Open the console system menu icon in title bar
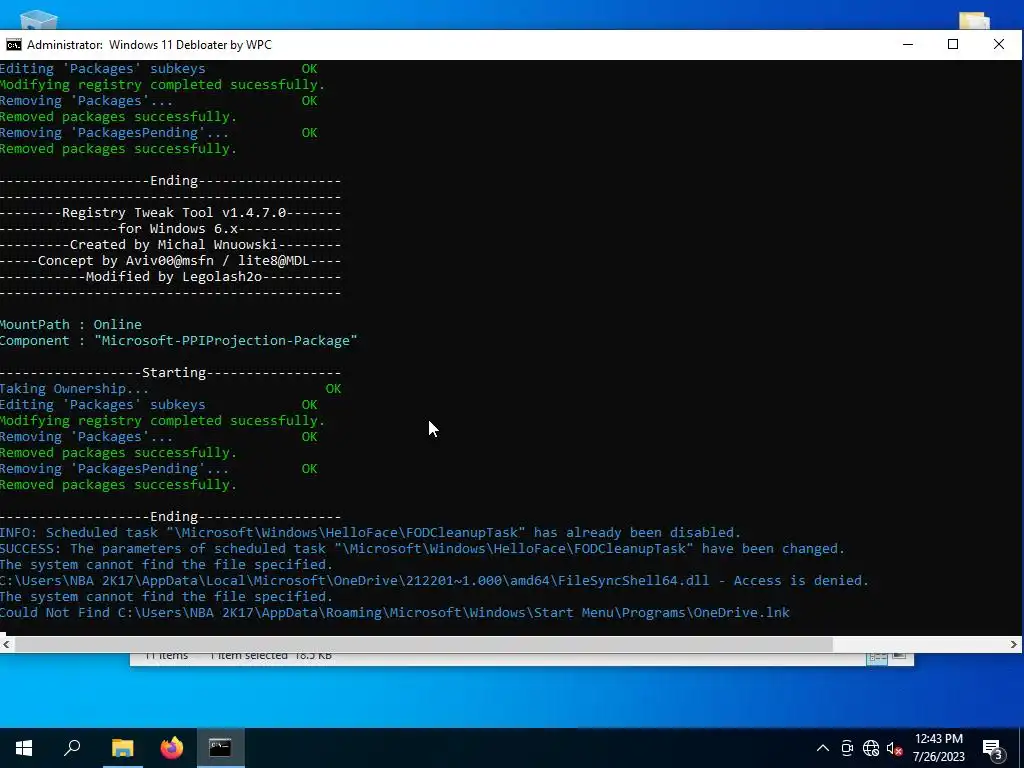Viewport: 1024px width, 768px height. [13, 44]
